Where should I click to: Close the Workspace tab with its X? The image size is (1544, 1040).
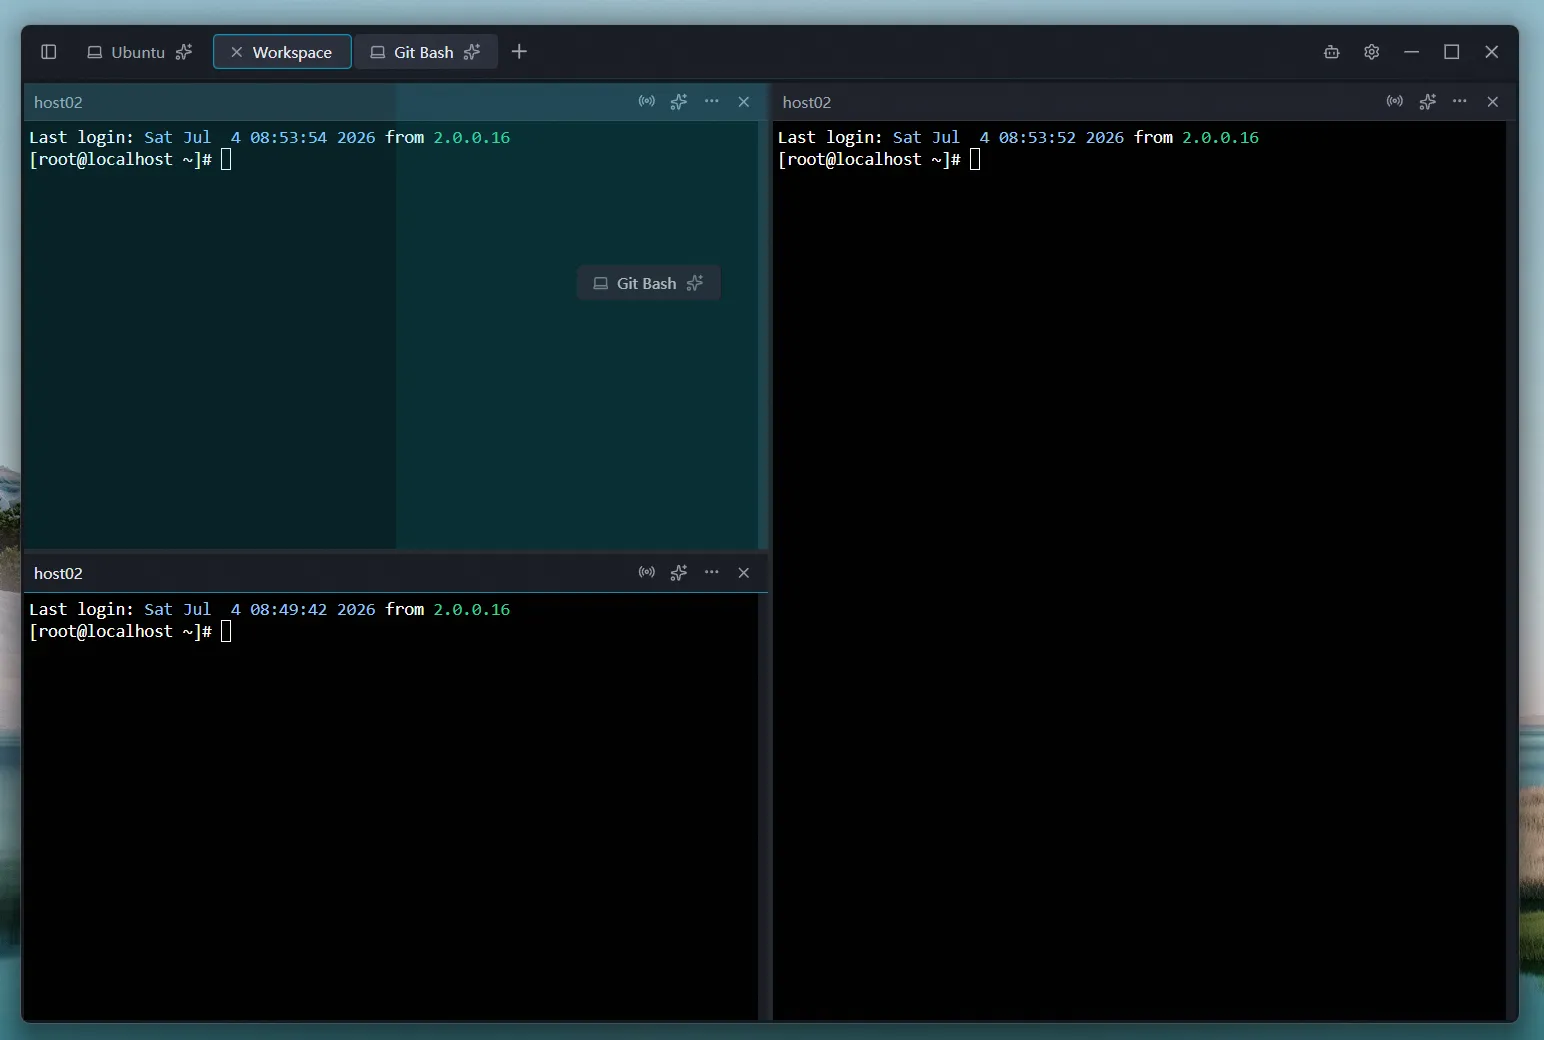pyautogui.click(x=236, y=52)
